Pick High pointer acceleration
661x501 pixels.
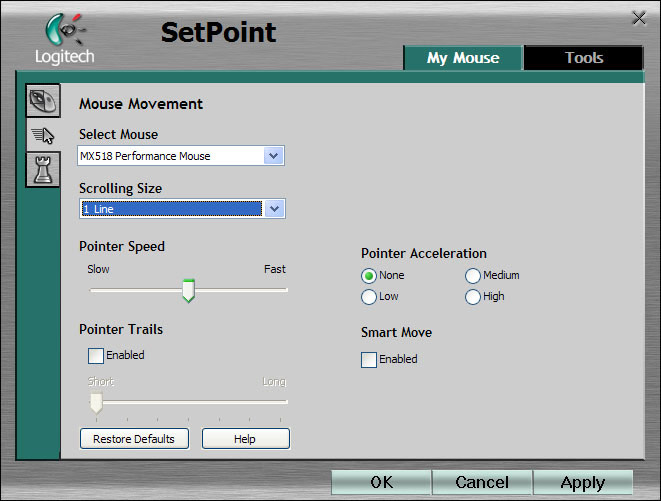473,297
